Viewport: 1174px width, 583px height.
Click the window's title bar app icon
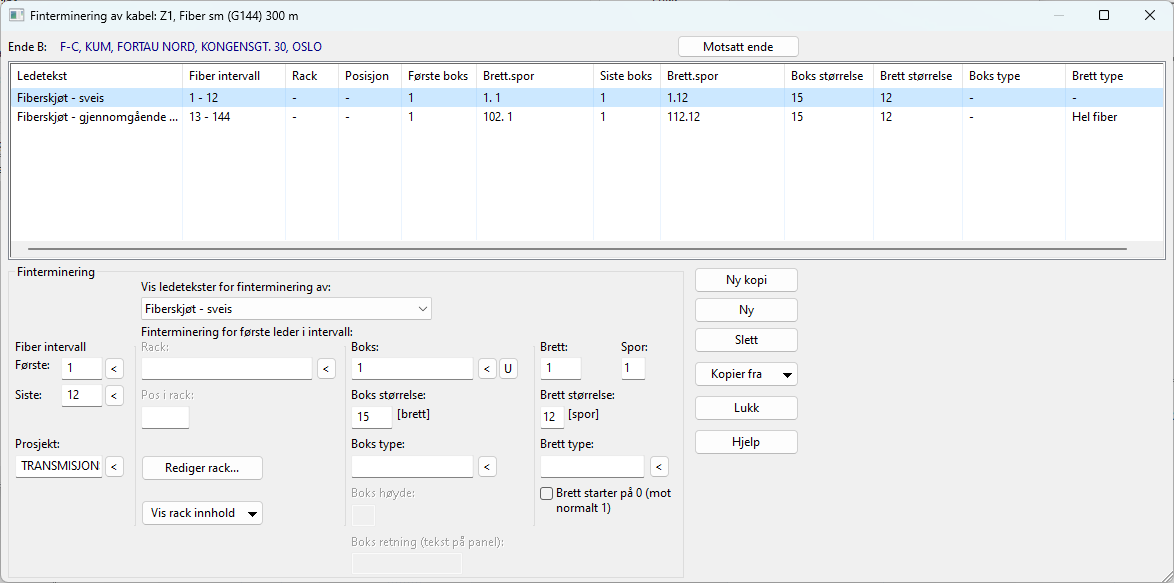pyautogui.click(x=16, y=15)
